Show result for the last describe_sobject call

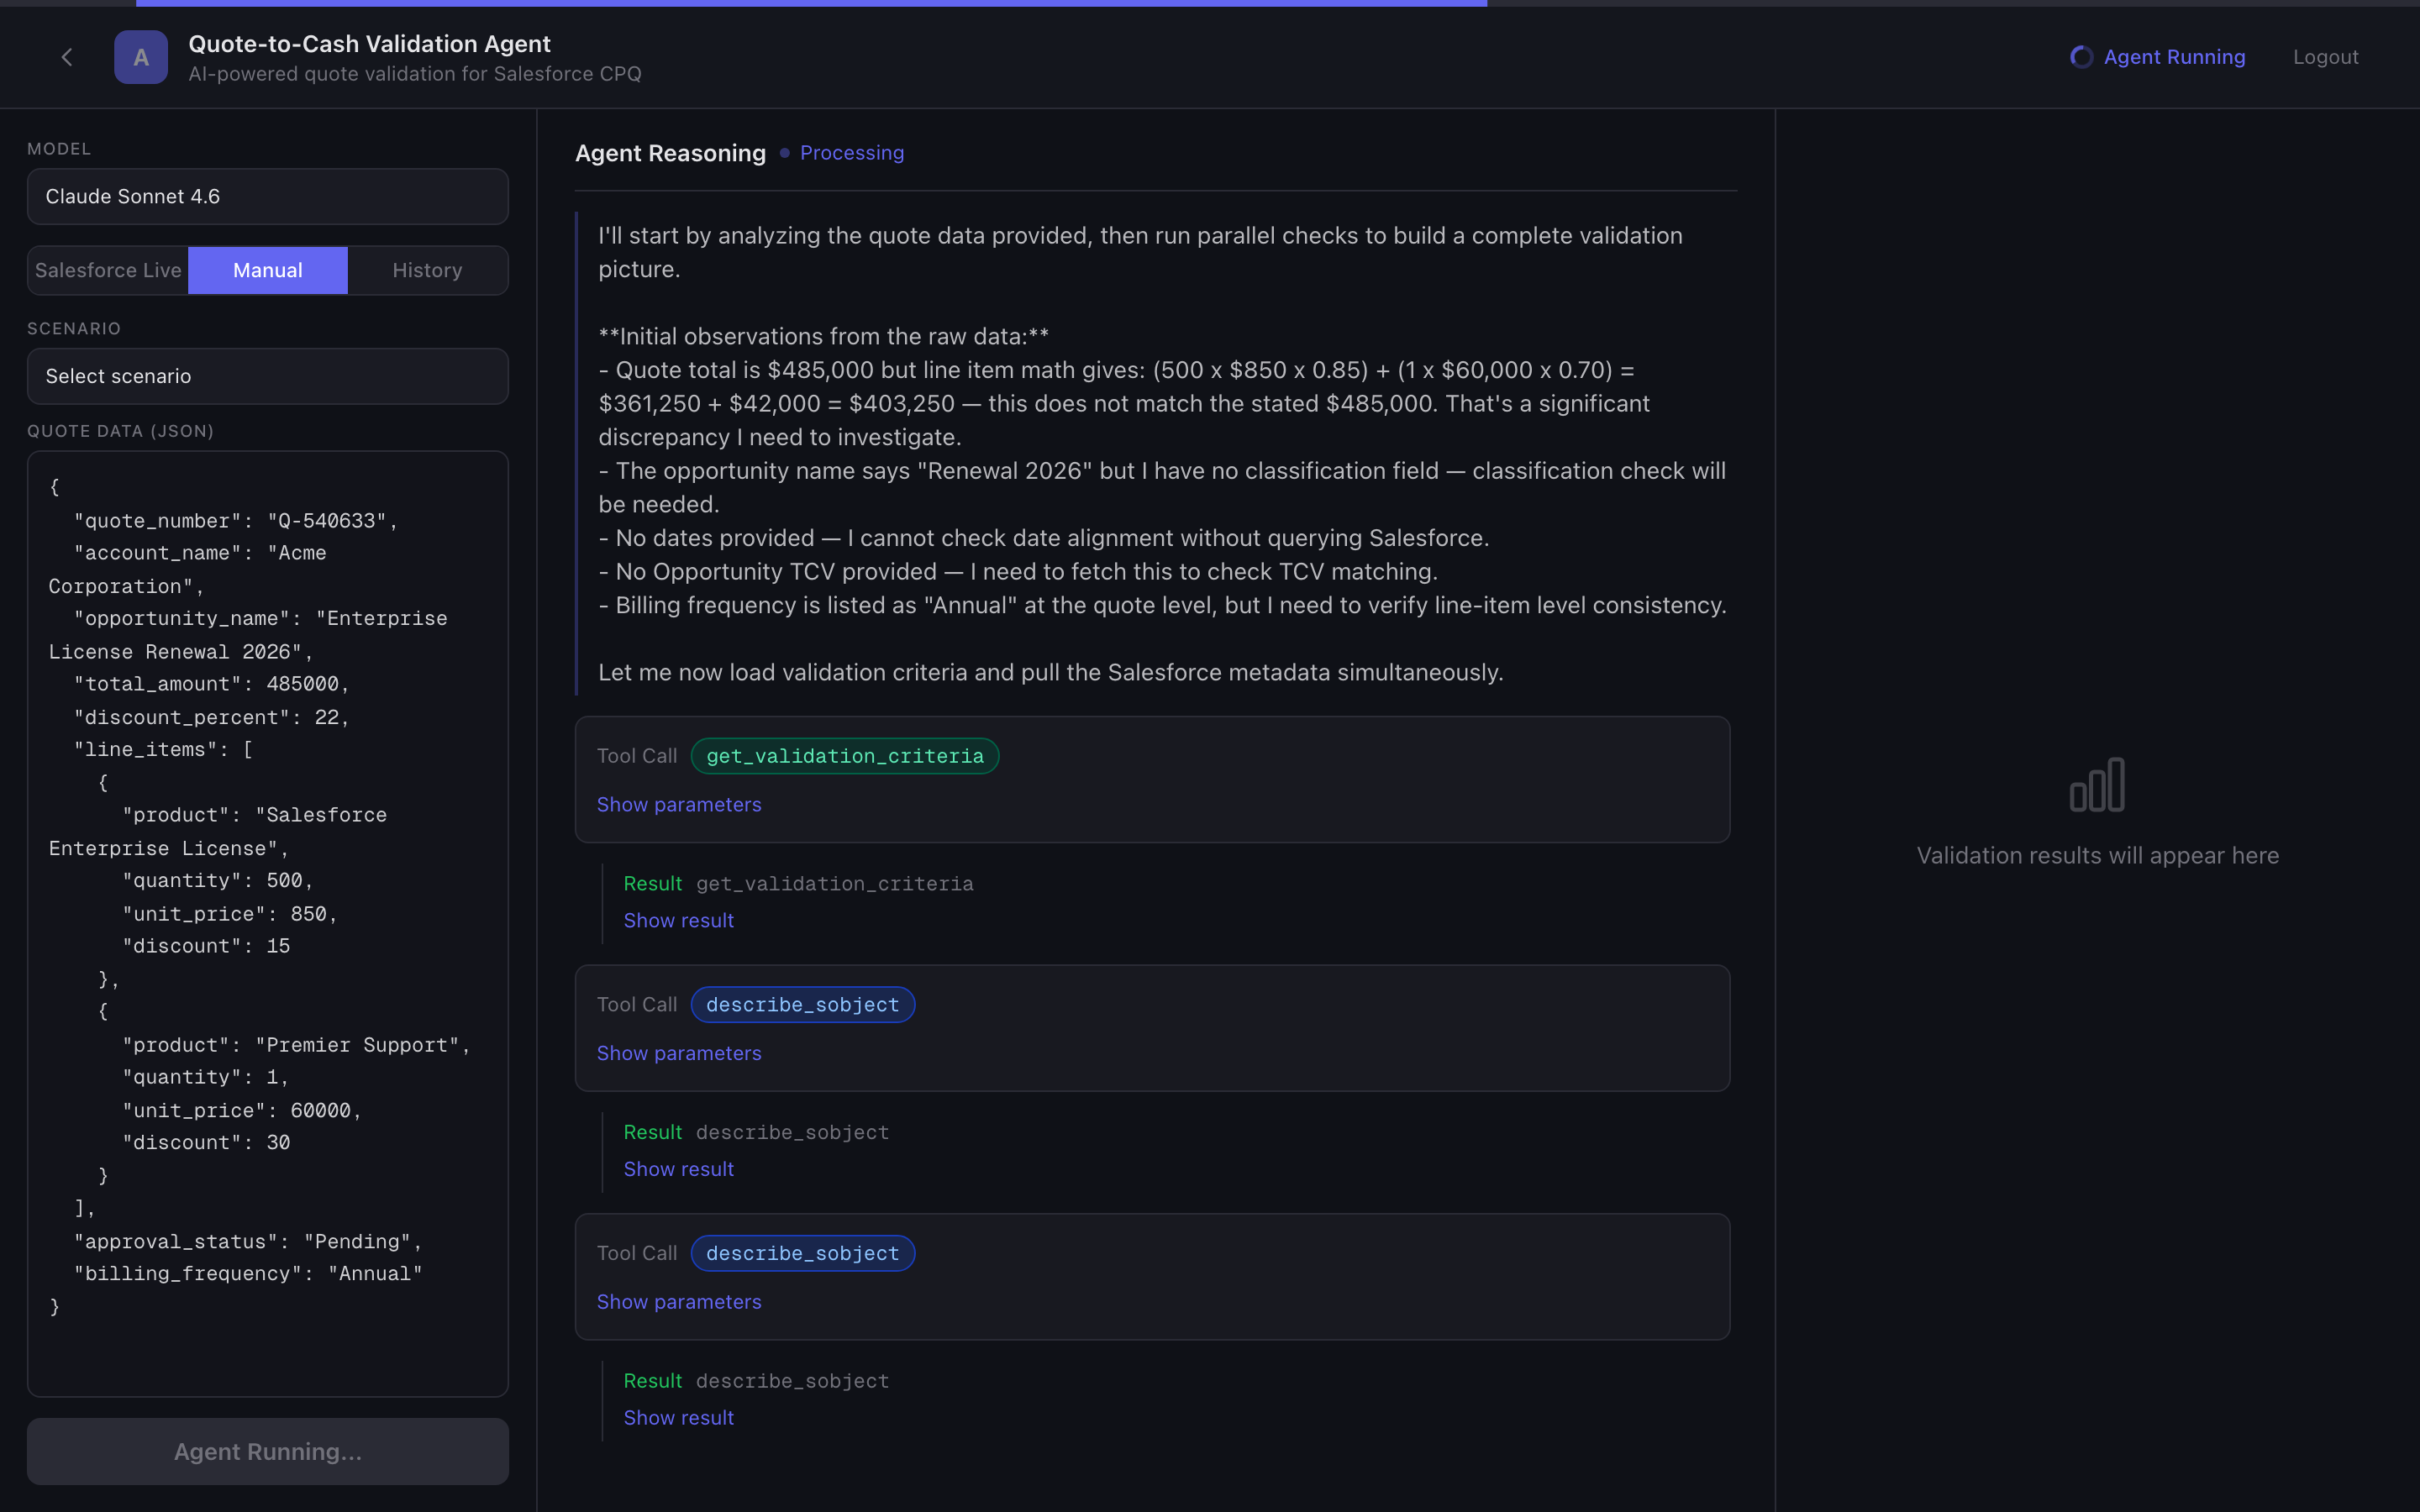pyautogui.click(x=678, y=1417)
